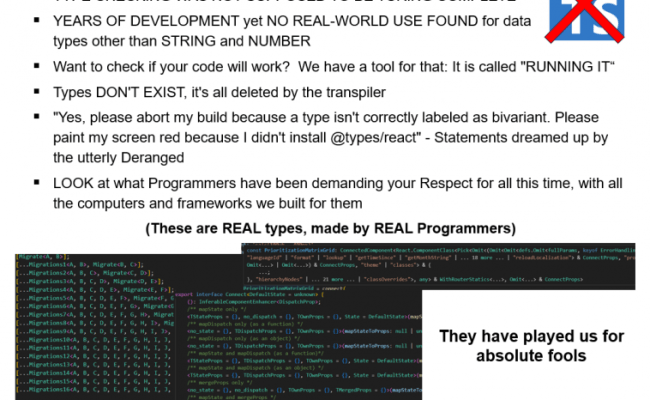650x400 pixels.
Task: Open the "export interface Connect" code screenshot
Action: tap(298, 345)
